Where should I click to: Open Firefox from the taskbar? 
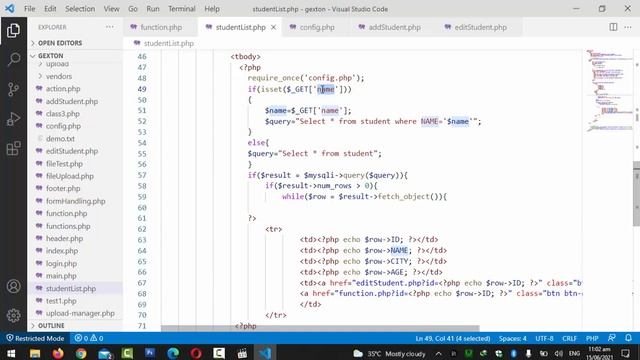point(58,353)
